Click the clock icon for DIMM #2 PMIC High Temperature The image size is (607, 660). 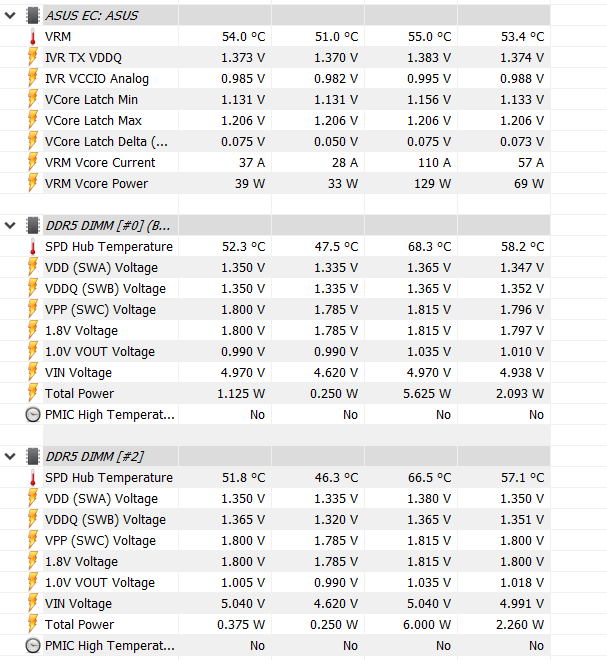coord(33,646)
